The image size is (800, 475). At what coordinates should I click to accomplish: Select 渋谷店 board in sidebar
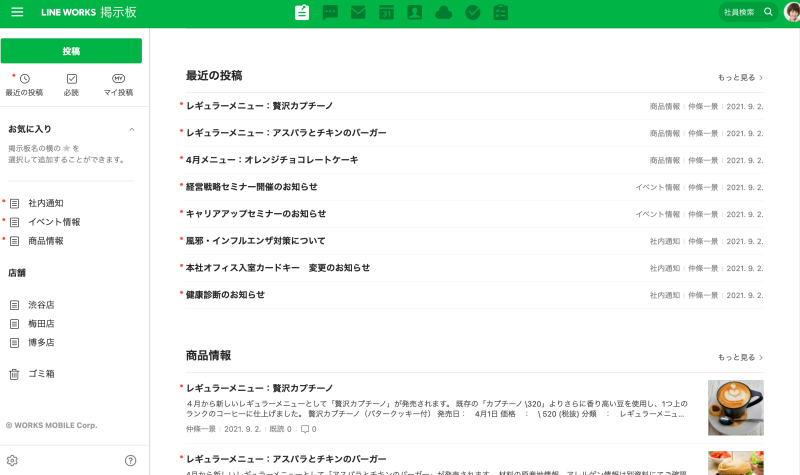(x=41, y=305)
